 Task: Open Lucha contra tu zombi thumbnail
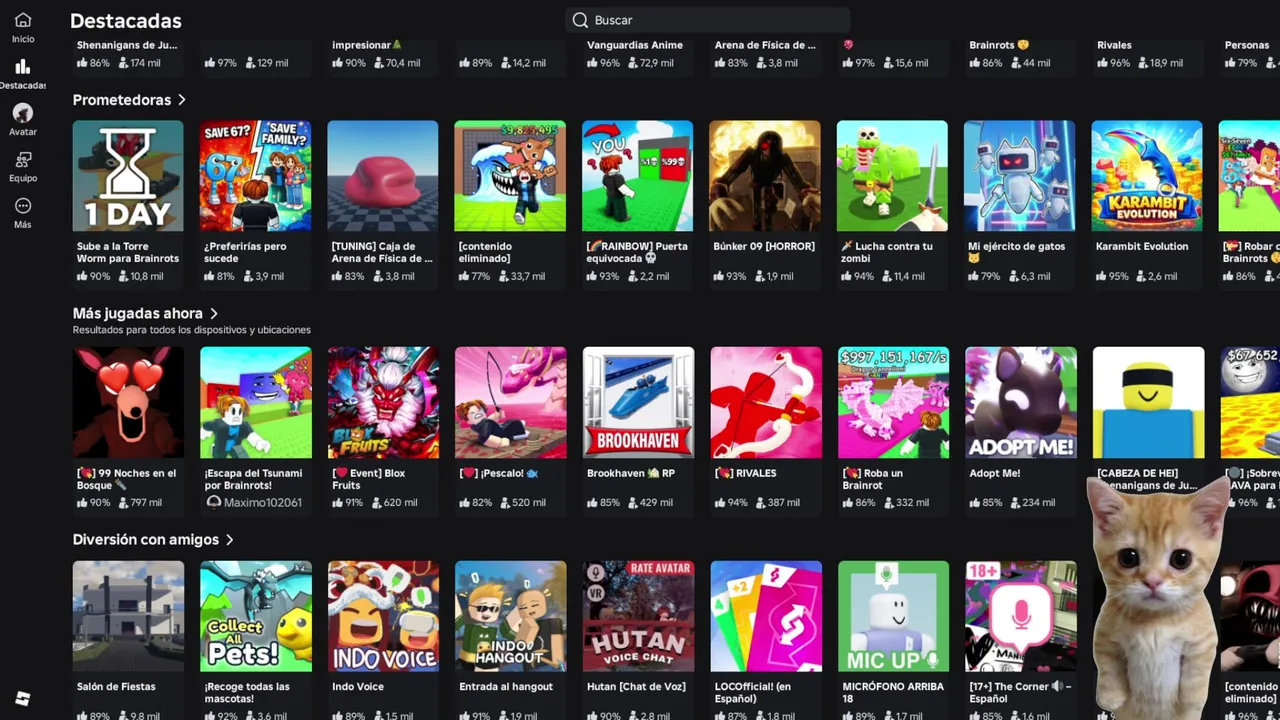point(892,176)
